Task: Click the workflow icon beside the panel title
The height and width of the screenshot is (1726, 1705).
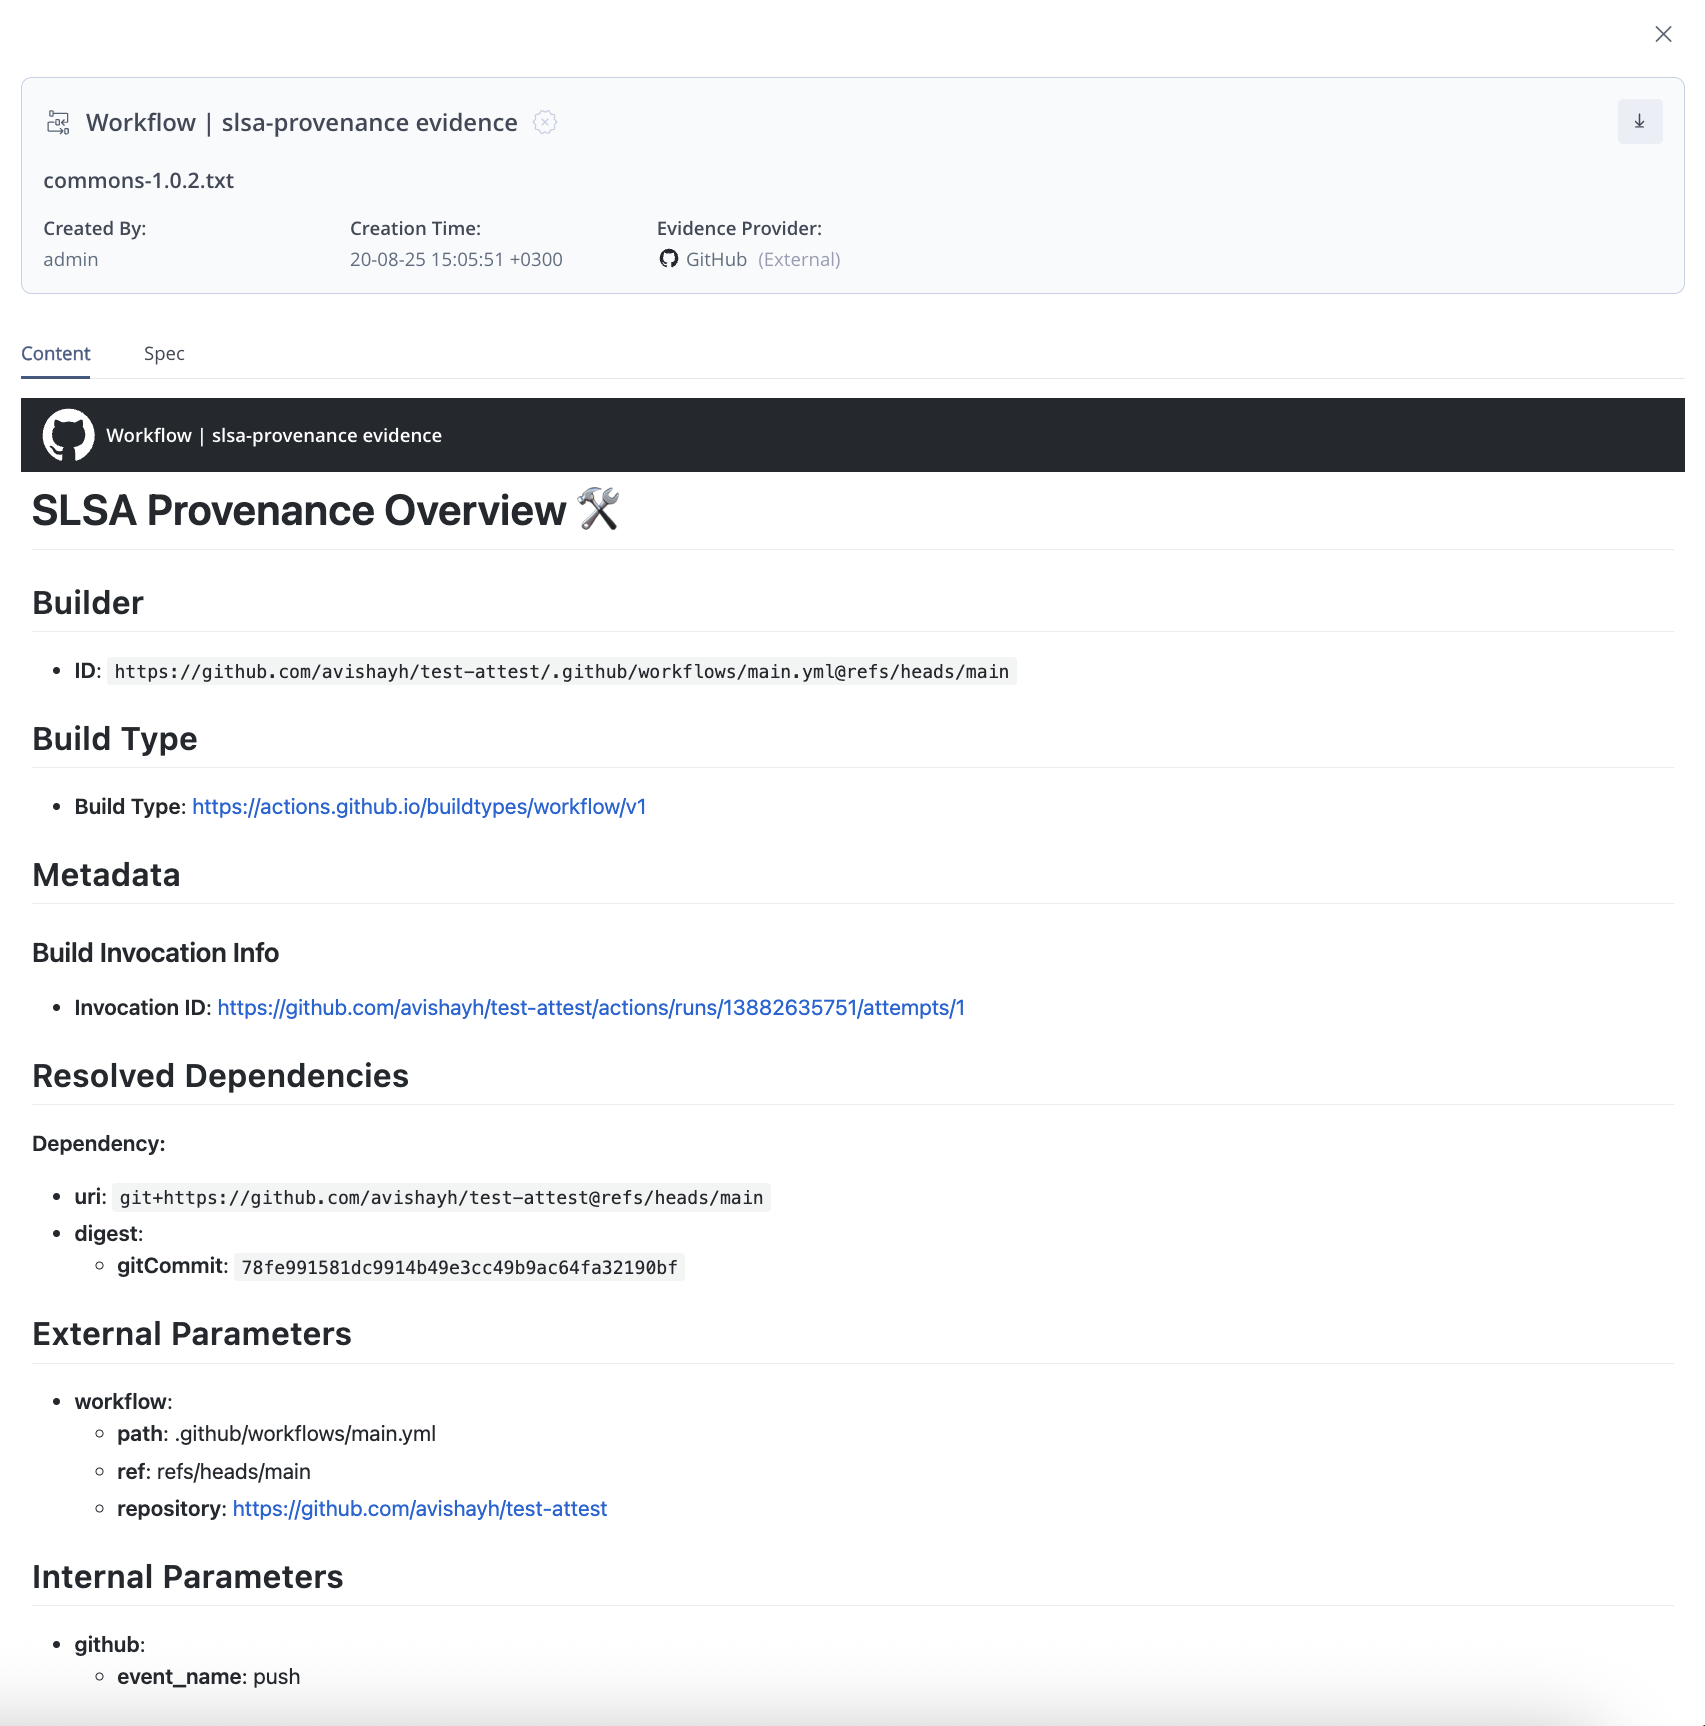Action: (58, 123)
